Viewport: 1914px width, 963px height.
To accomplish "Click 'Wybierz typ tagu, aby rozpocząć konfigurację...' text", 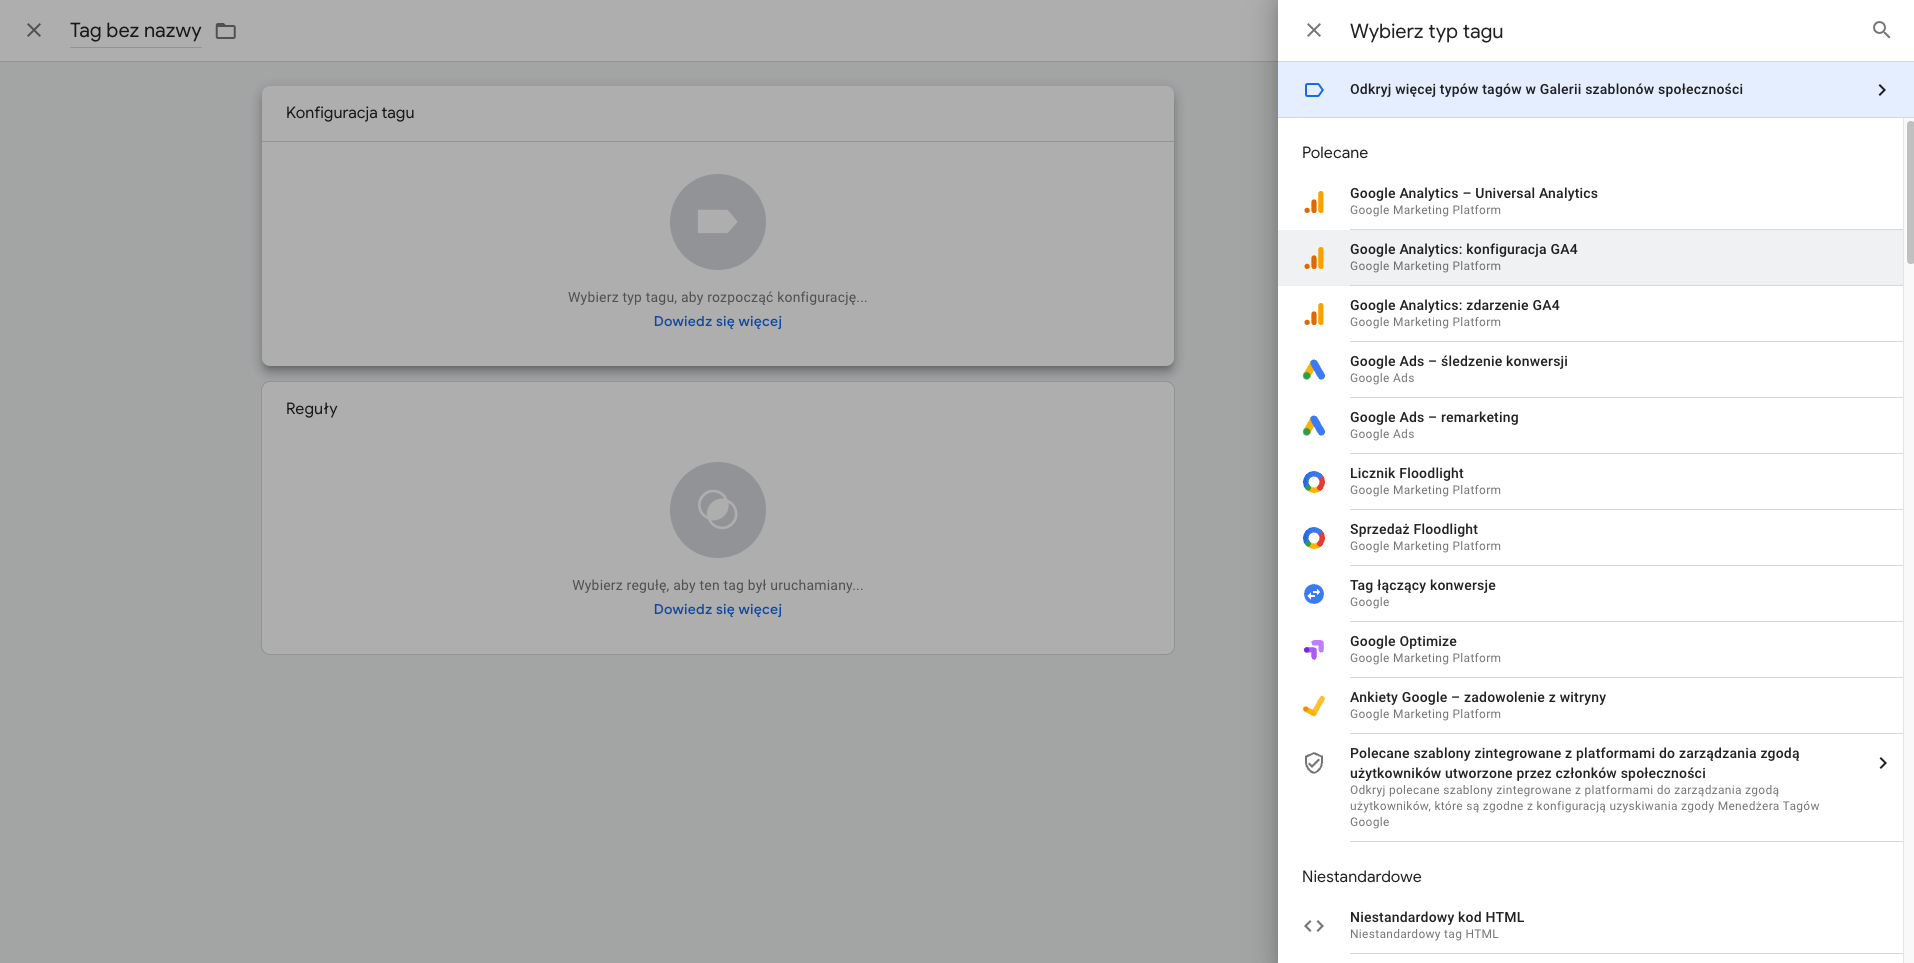I will click(718, 297).
